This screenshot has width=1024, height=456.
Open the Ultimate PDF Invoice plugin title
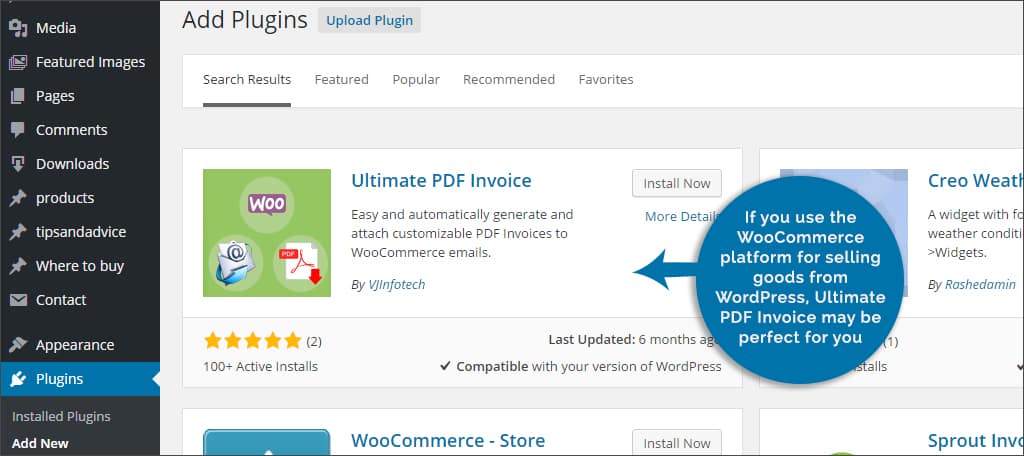[x=441, y=180]
